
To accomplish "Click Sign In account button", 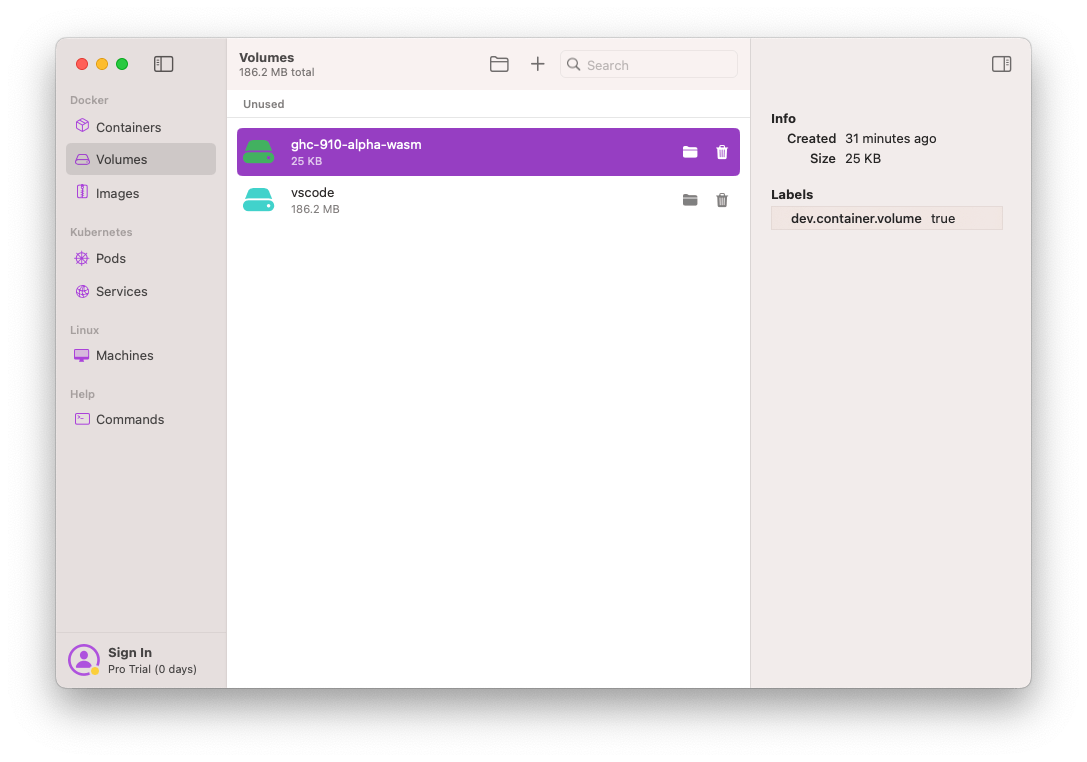I will point(141,661).
